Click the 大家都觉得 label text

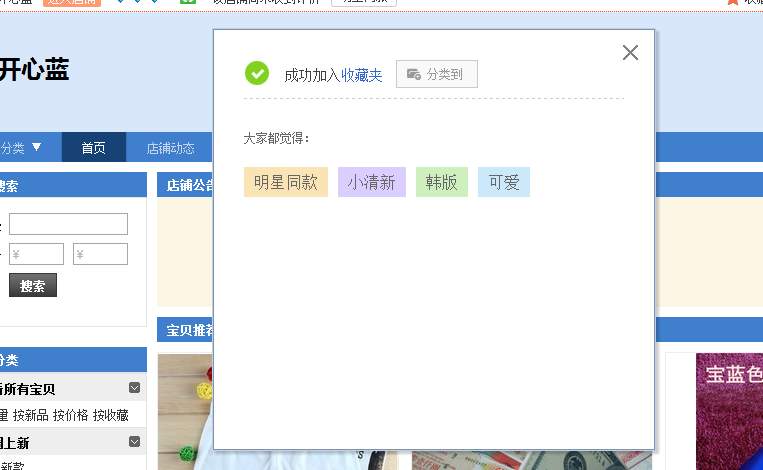276,138
